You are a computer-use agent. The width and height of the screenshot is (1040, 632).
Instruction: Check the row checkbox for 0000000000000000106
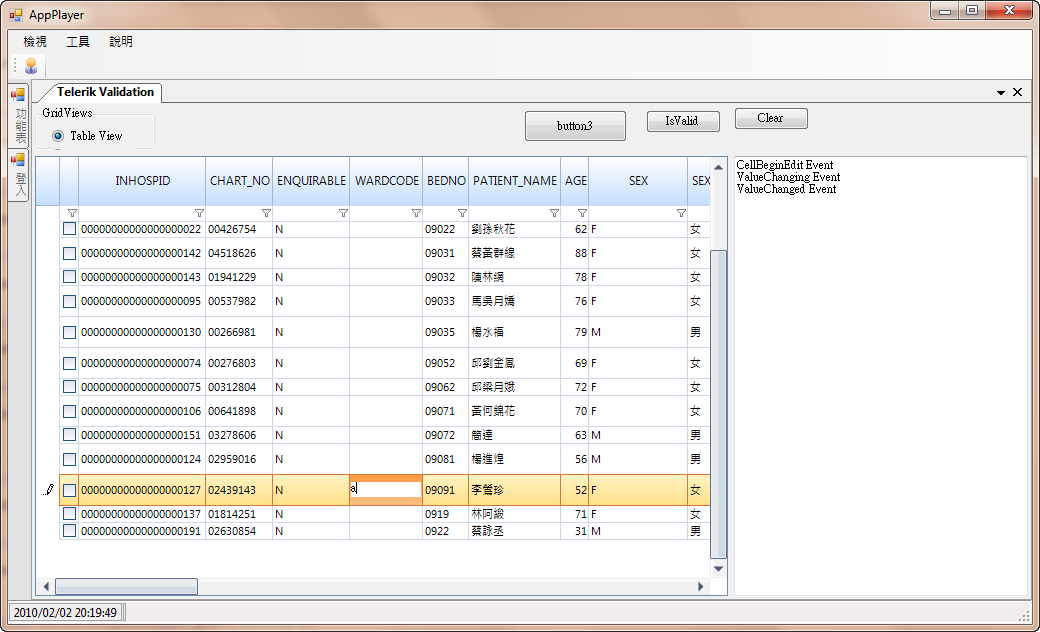click(69, 411)
